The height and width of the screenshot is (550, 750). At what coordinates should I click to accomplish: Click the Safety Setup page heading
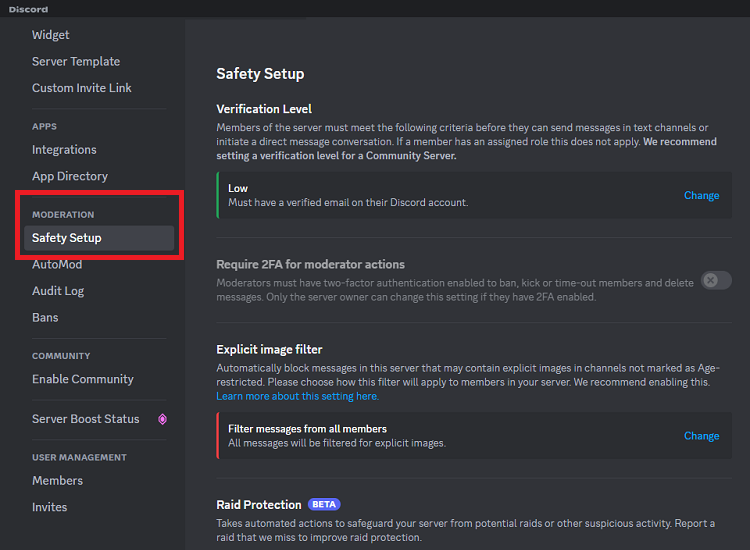pyautogui.click(x=260, y=74)
